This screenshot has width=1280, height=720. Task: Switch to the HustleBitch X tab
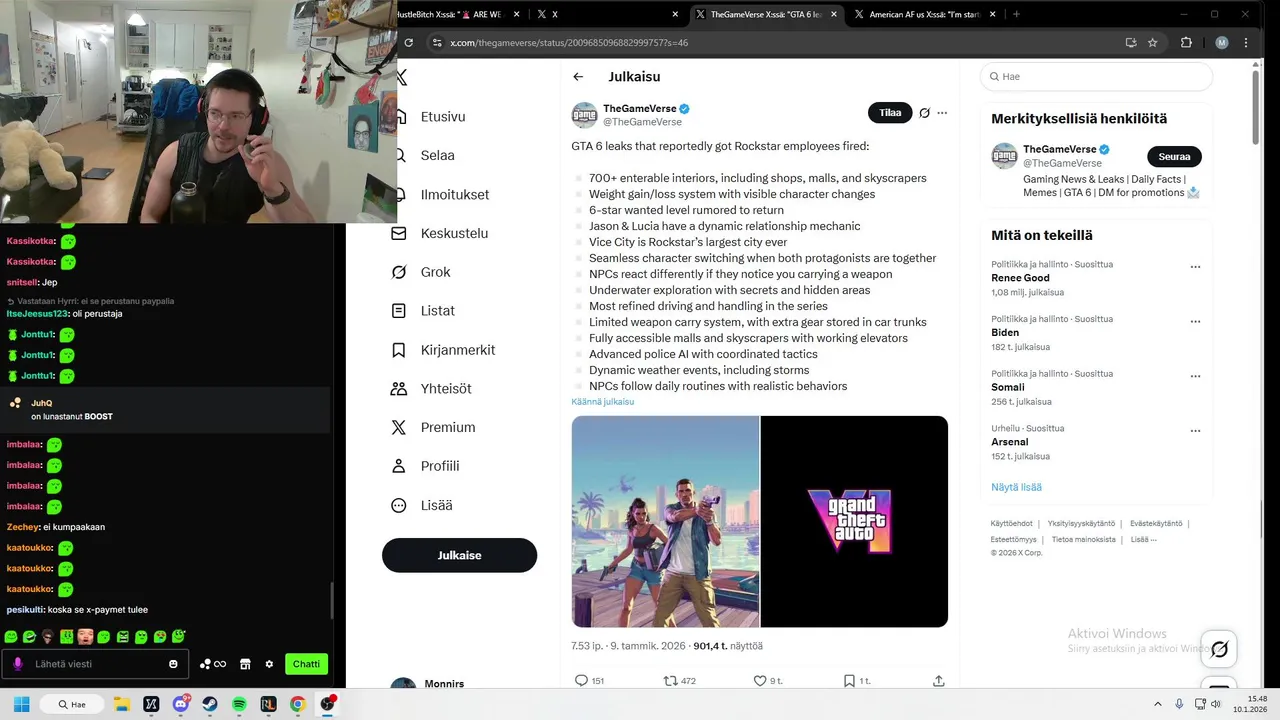(450, 14)
